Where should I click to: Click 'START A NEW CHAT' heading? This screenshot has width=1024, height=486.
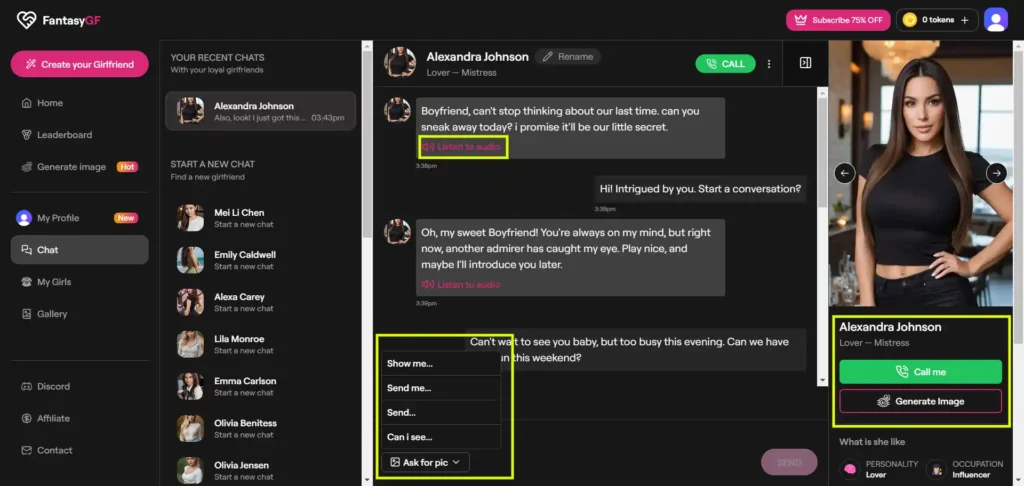tap(213, 164)
